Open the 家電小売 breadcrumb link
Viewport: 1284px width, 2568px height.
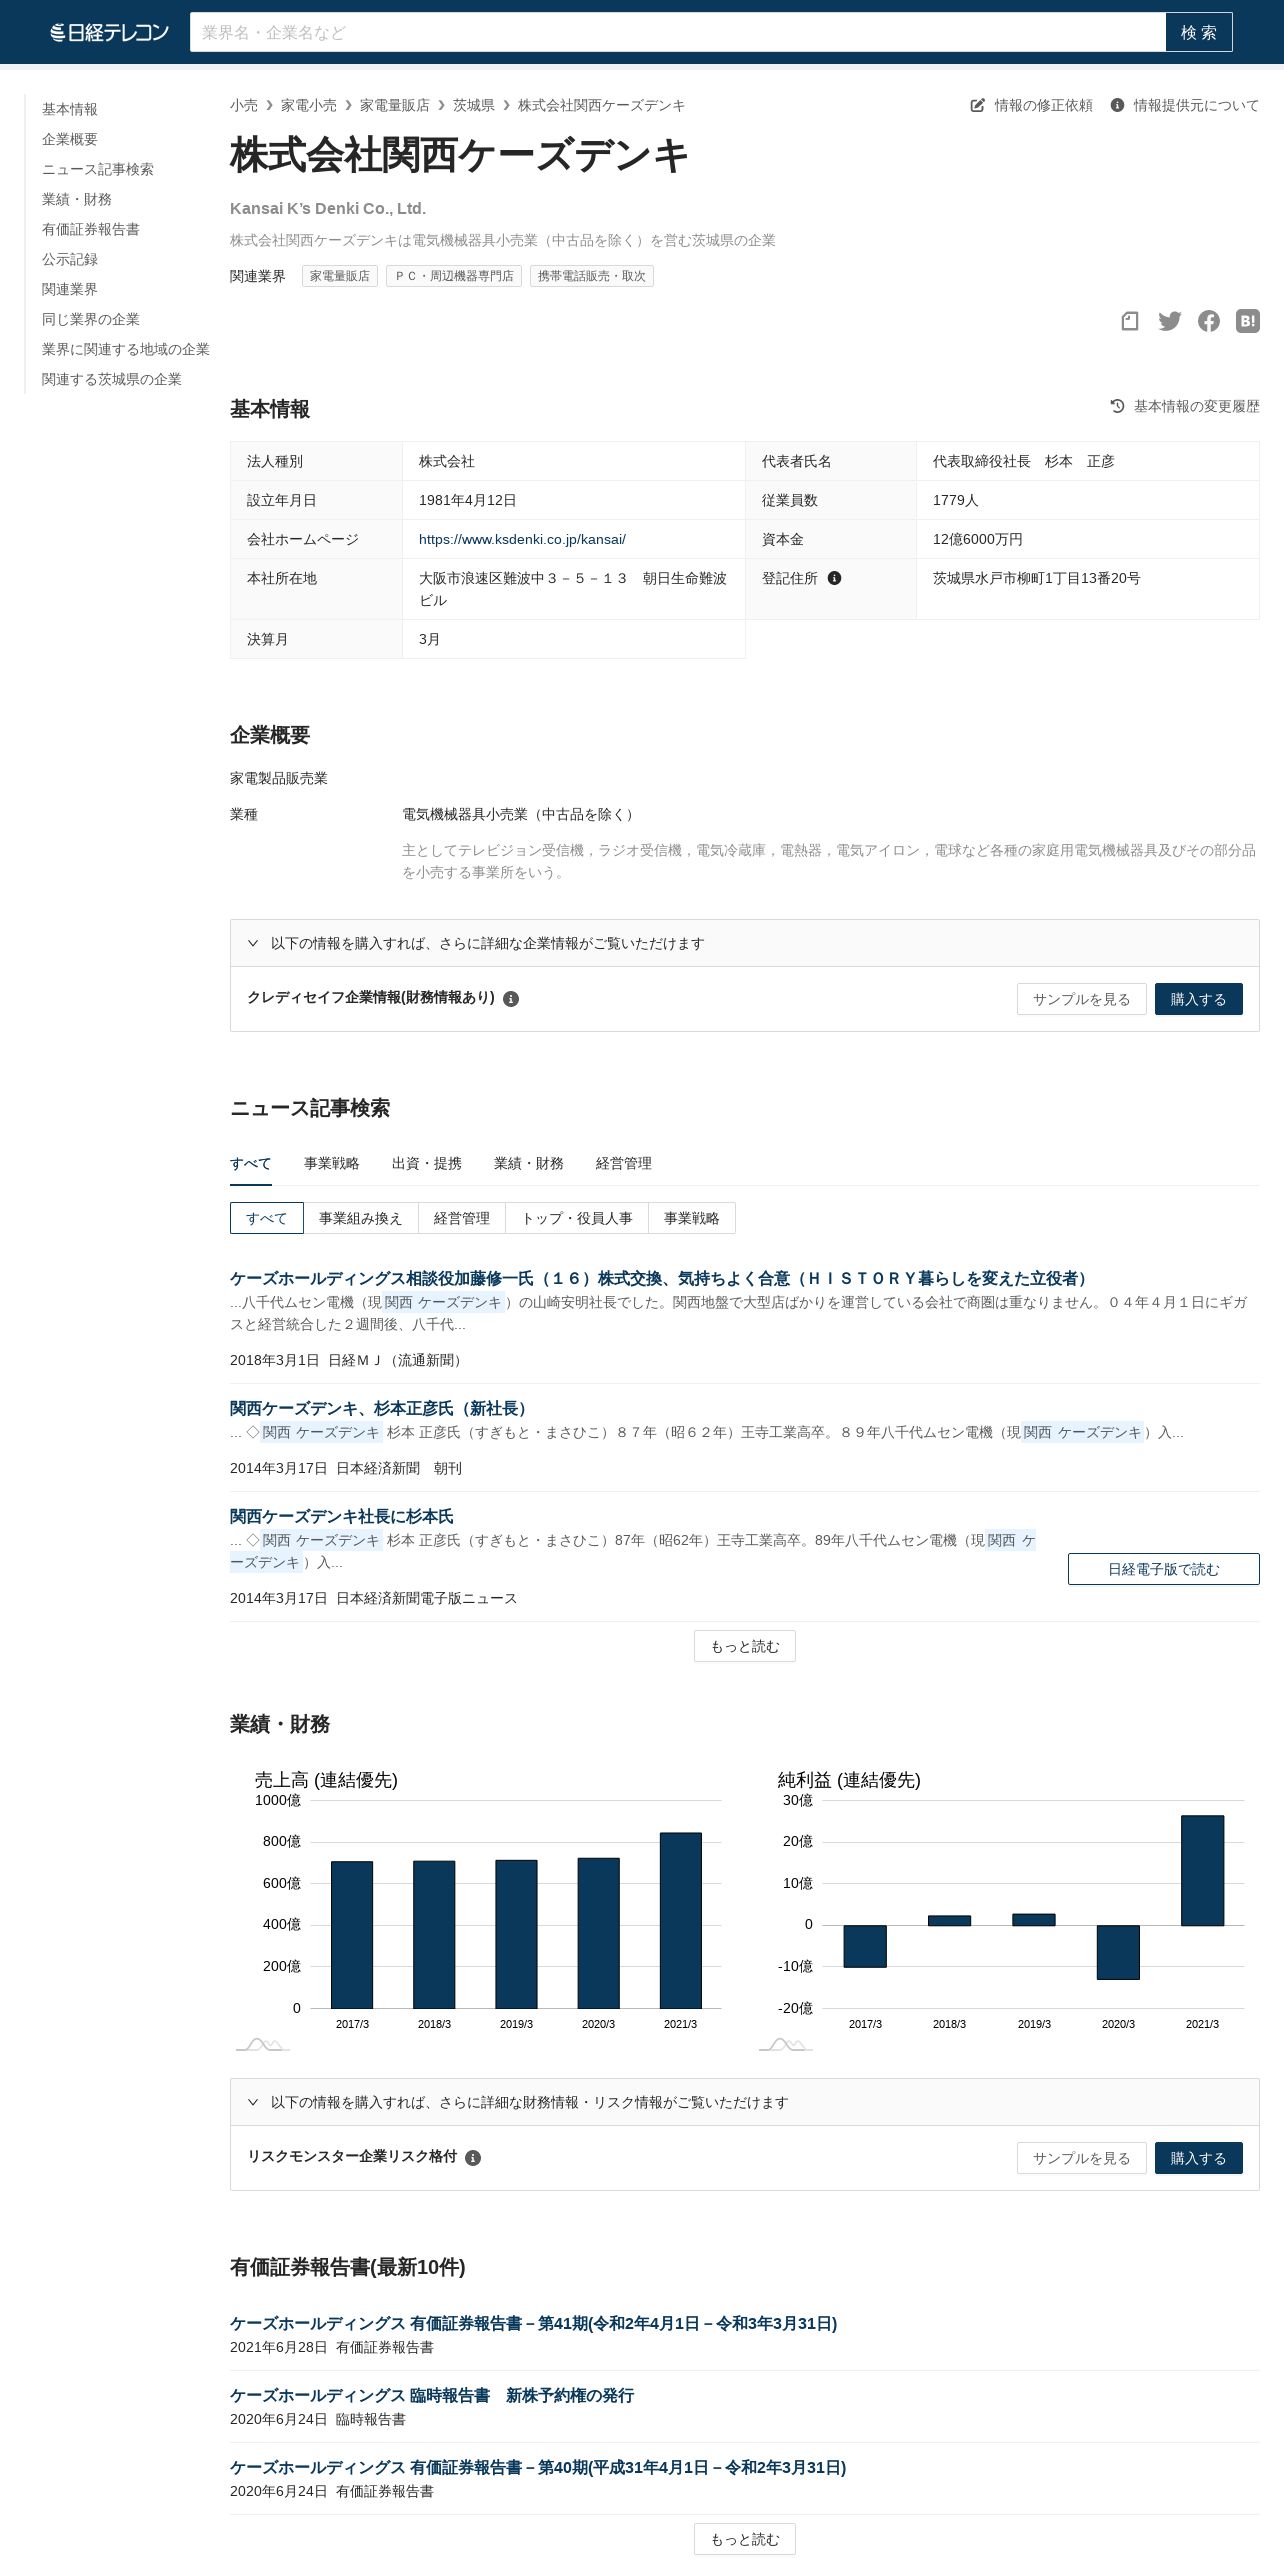(x=309, y=105)
